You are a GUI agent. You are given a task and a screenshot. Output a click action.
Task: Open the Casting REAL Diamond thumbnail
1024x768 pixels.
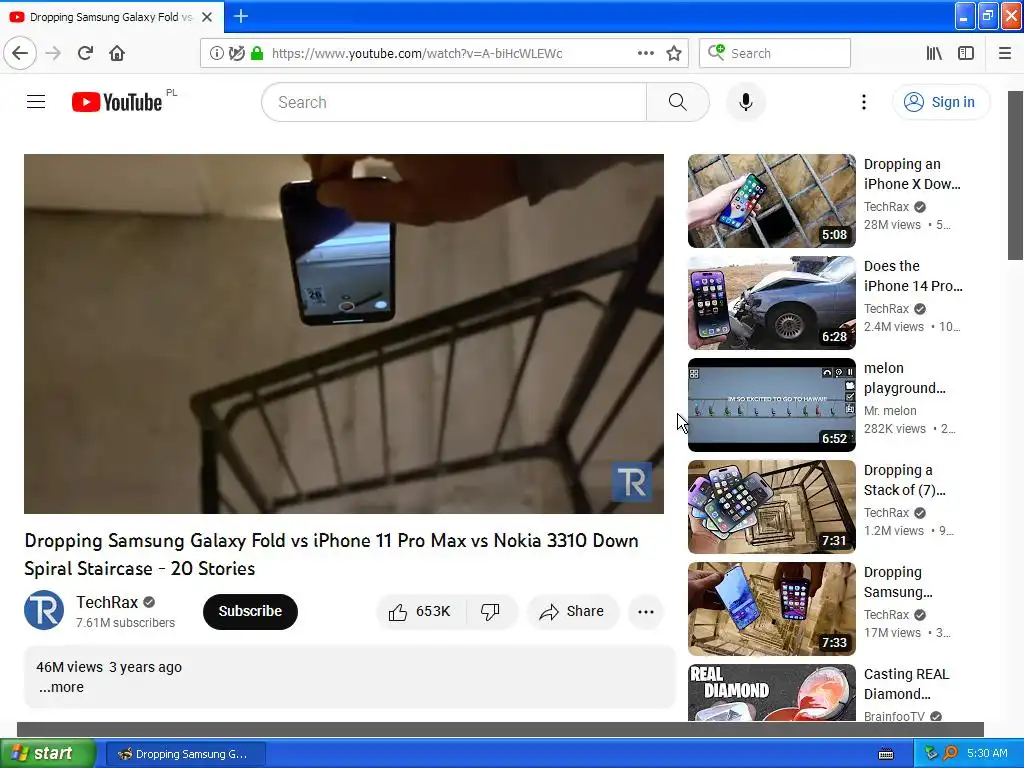(x=771, y=692)
